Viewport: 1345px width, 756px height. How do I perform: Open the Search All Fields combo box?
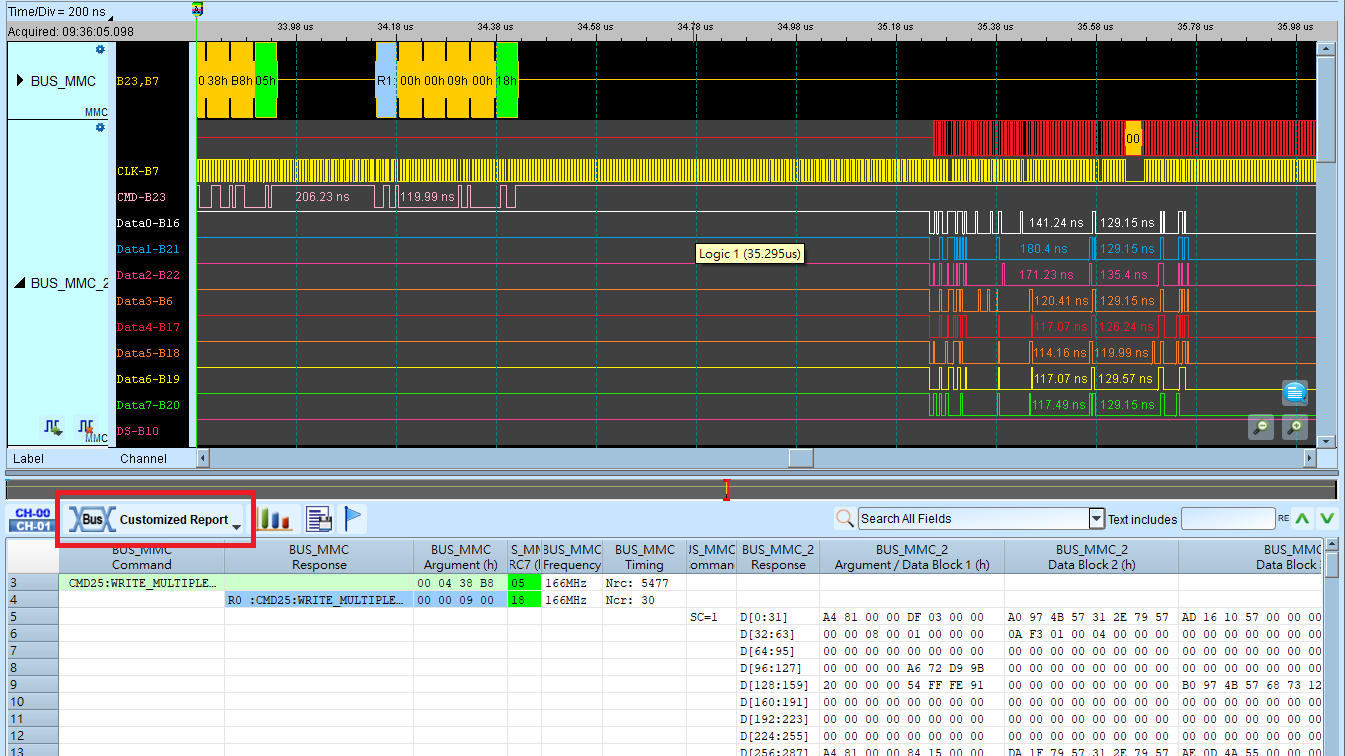click(x=981, y=518)
